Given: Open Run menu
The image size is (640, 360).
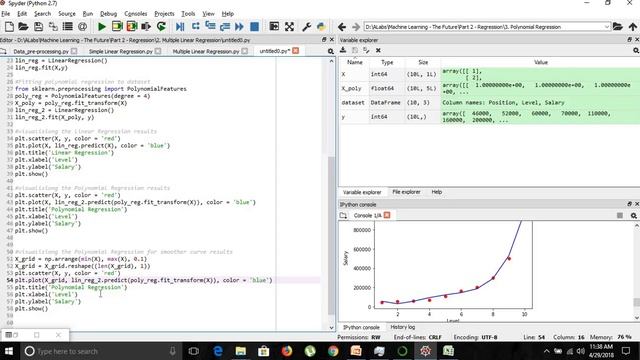Looking at the screenshot, I should [x=88, y=13].
